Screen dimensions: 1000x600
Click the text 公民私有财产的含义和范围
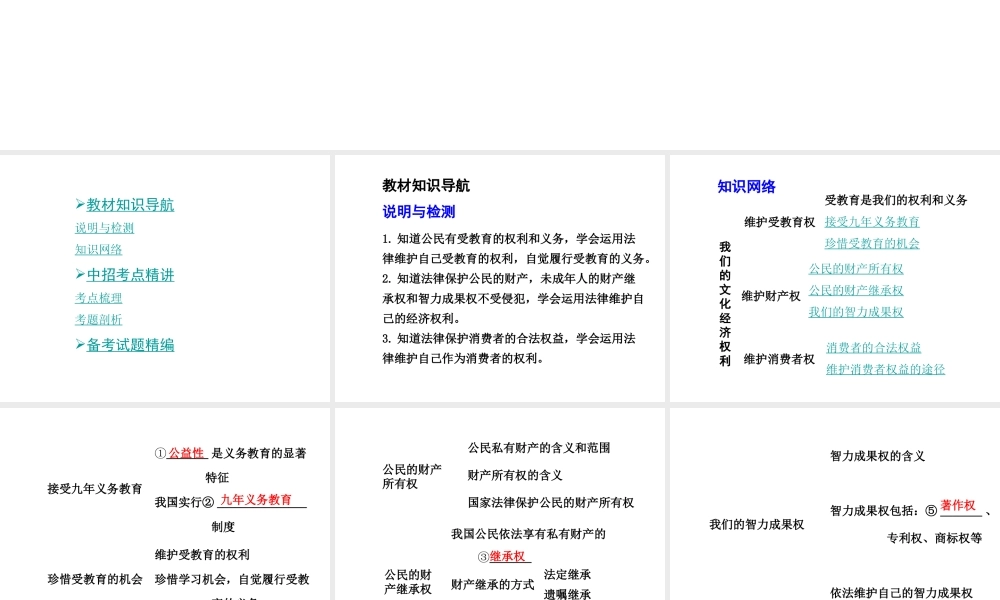pos(539,448)
